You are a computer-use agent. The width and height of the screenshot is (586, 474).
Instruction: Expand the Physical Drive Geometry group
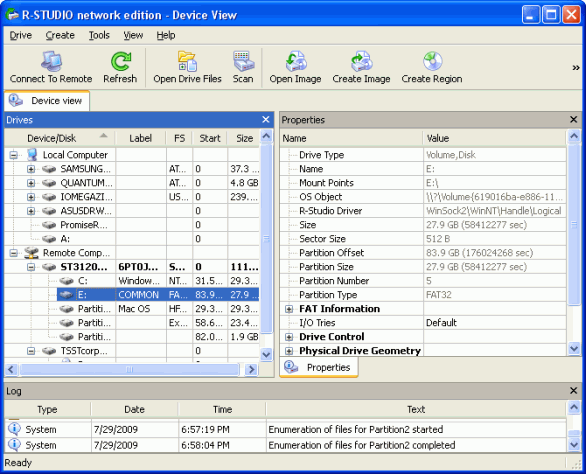(x=289, y=351)
